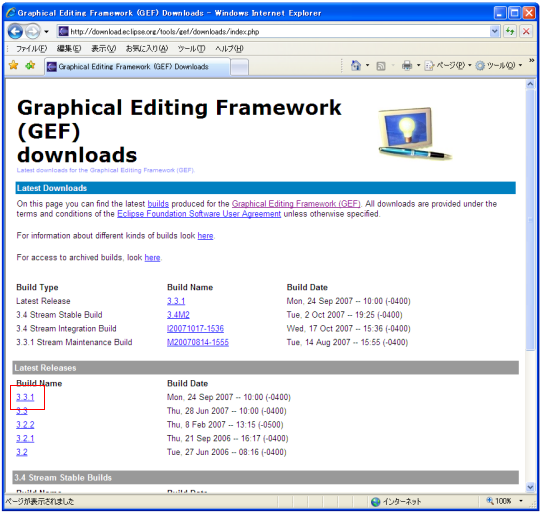
Task: Open the お気に入り(A) menu
Action: tap(147, 49)
